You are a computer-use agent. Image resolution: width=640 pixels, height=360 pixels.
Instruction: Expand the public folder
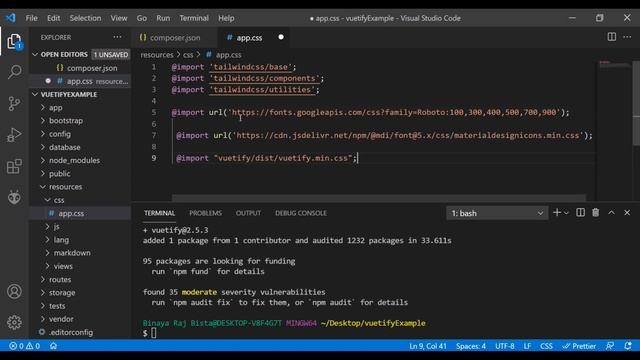80,173
